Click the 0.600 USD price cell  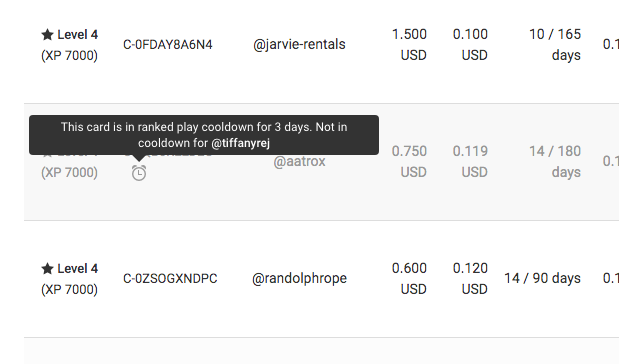(x=409, y=279)
